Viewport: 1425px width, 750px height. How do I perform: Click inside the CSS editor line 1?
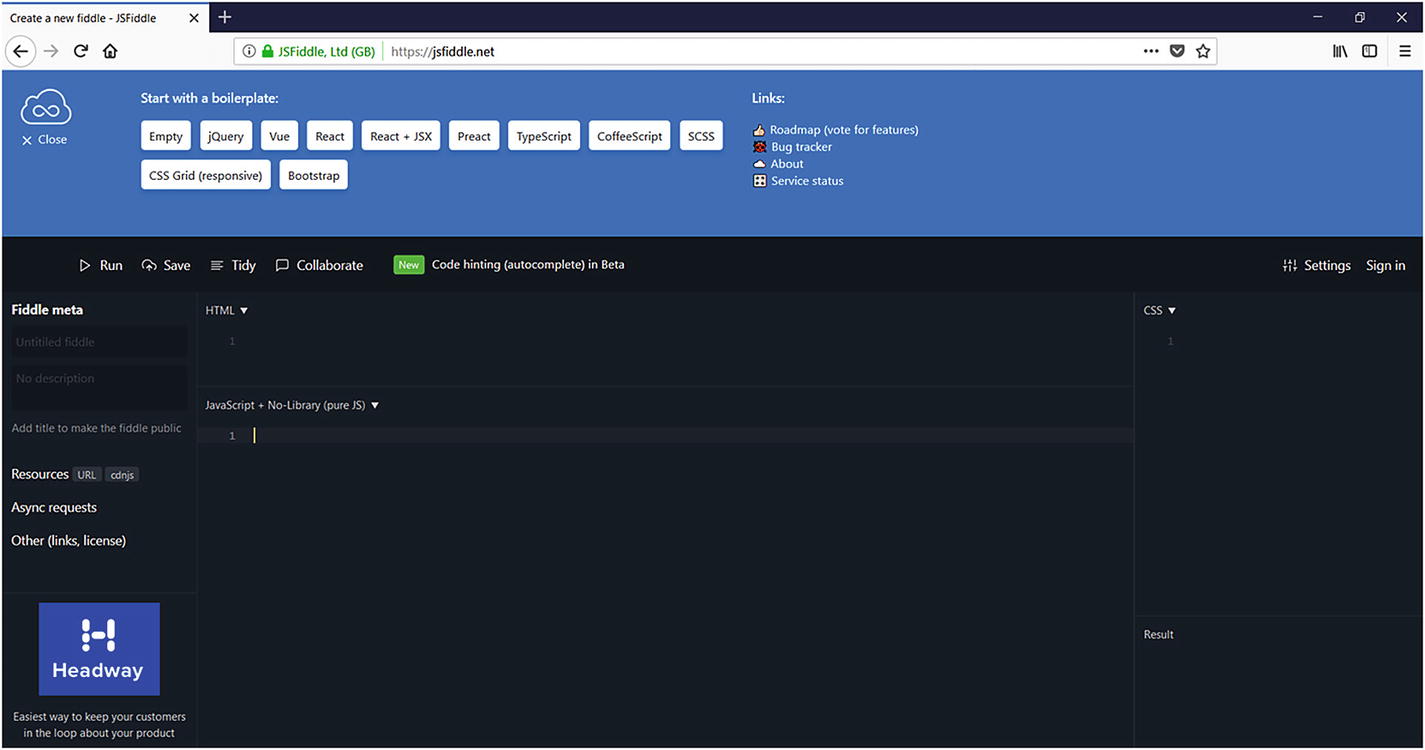(1300, 342)
